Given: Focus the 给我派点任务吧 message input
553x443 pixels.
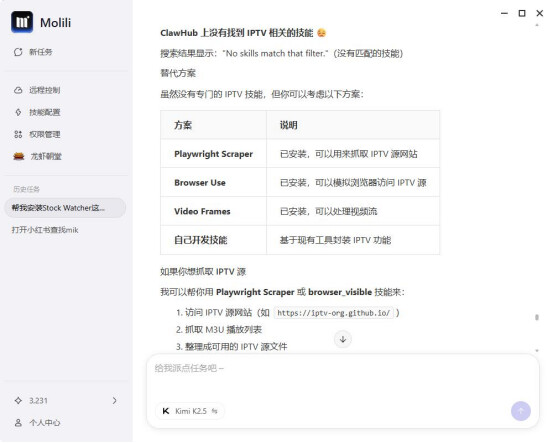Looking at the screenshot, I should [x=343, y=377].
